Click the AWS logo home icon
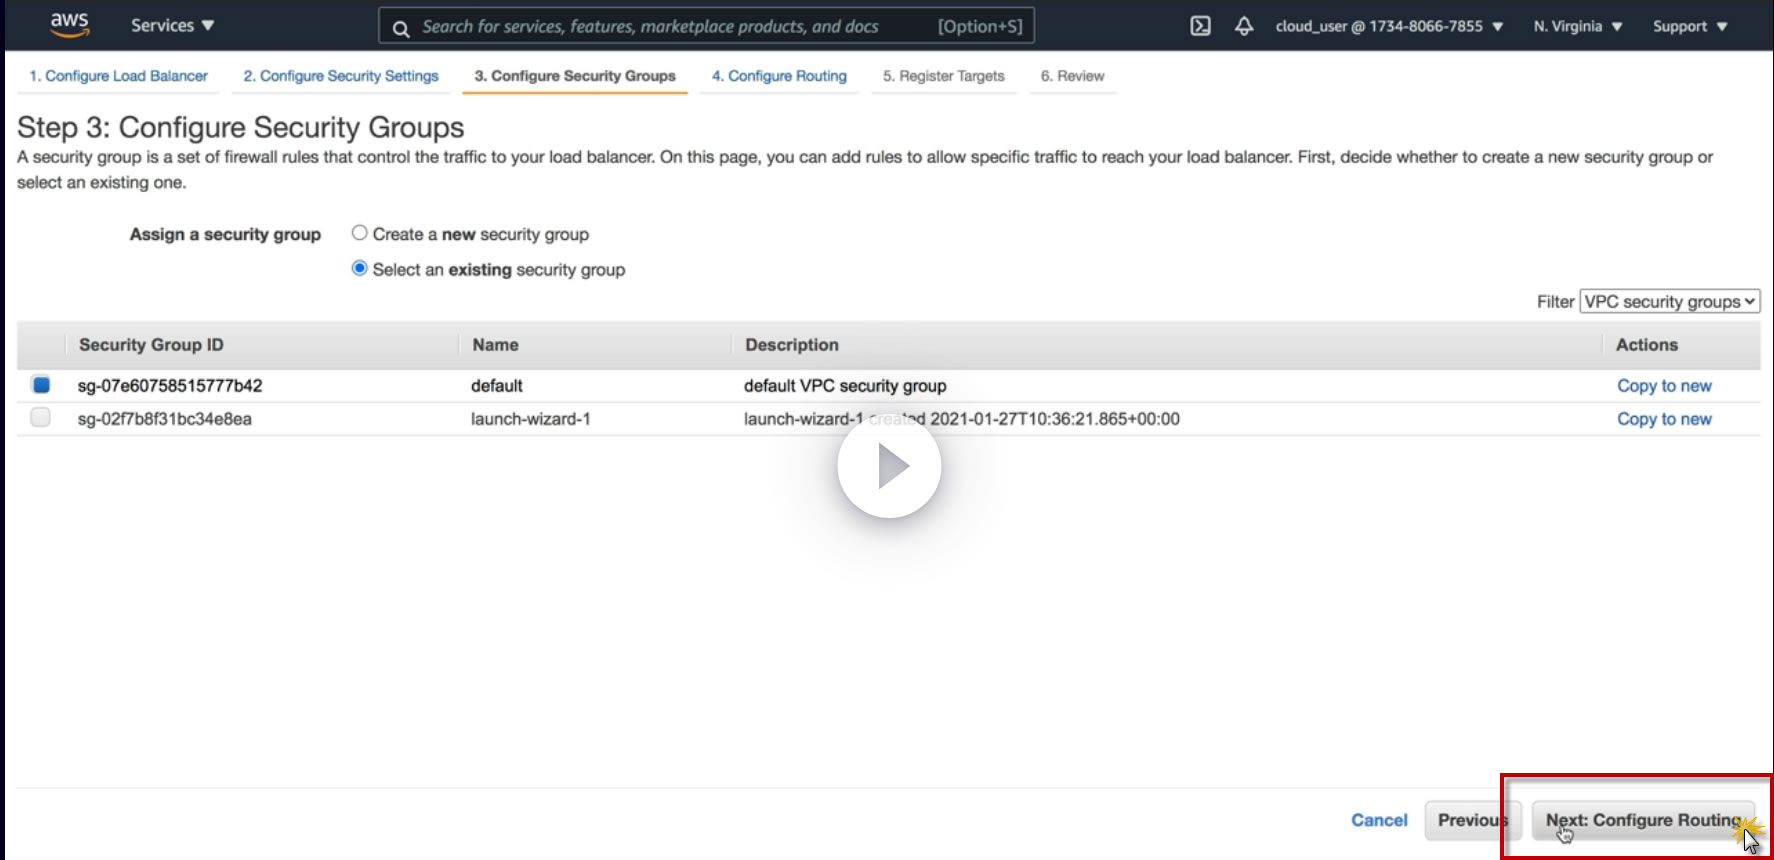The width and height of the screenshot is (1774, 860). [69, 25]
